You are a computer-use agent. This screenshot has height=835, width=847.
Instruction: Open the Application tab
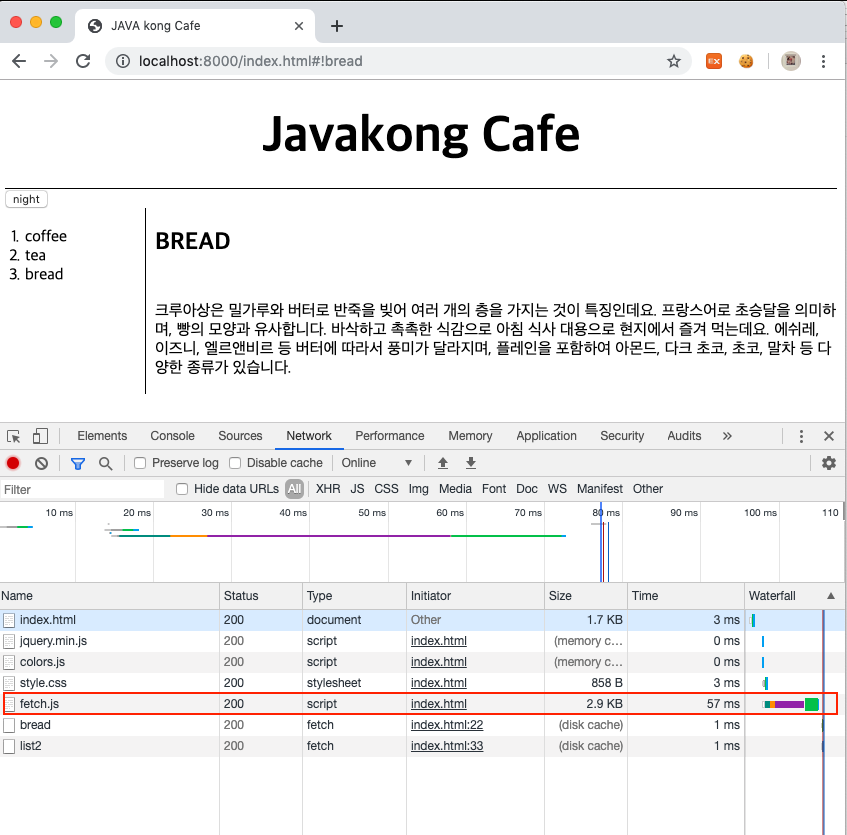546,436
